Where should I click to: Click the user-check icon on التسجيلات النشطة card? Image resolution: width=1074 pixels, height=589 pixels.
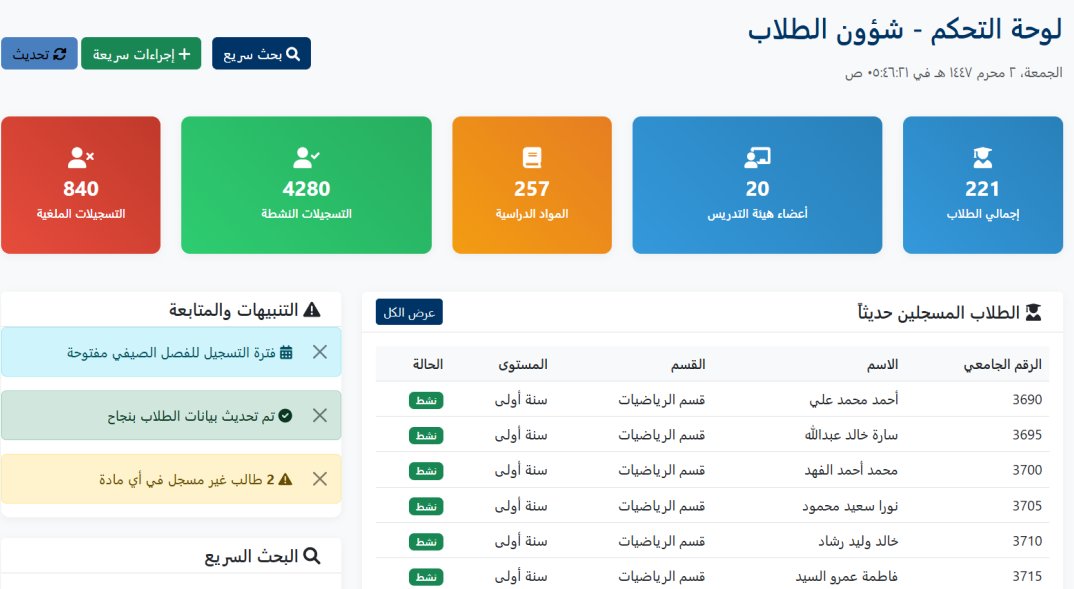click(306, 155)
